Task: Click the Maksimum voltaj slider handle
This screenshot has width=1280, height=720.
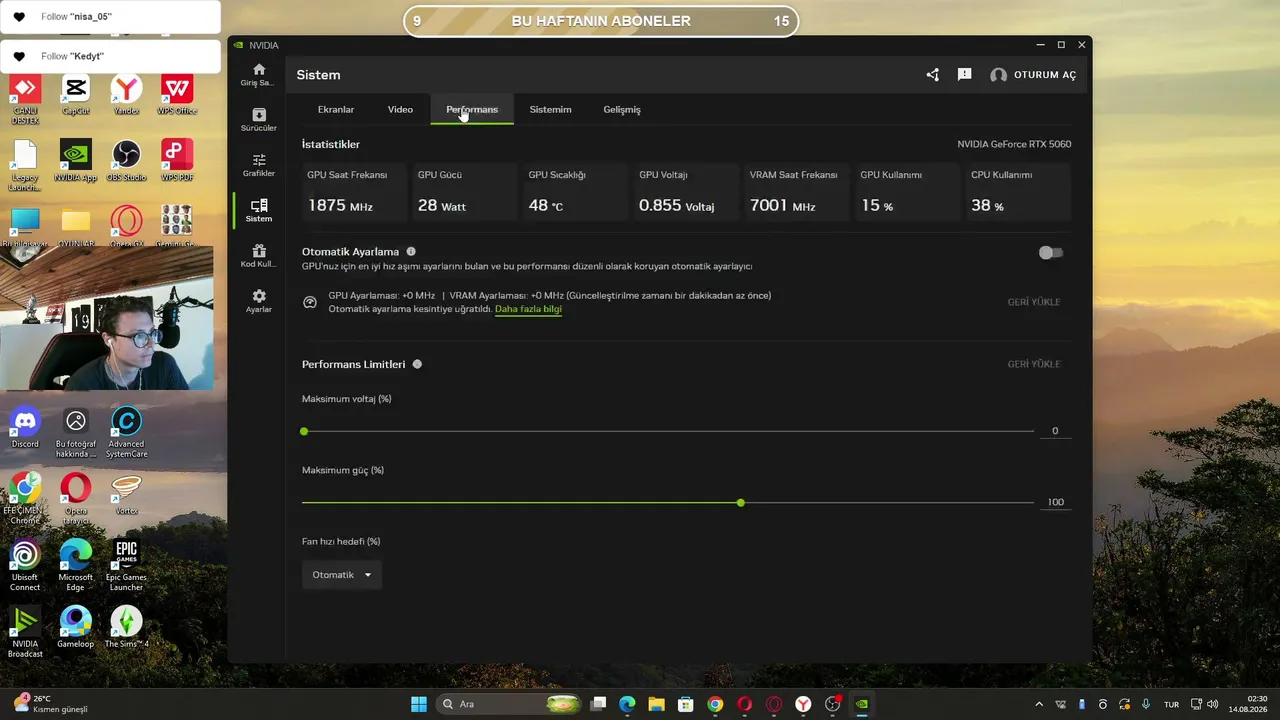Action: (304, 431)
